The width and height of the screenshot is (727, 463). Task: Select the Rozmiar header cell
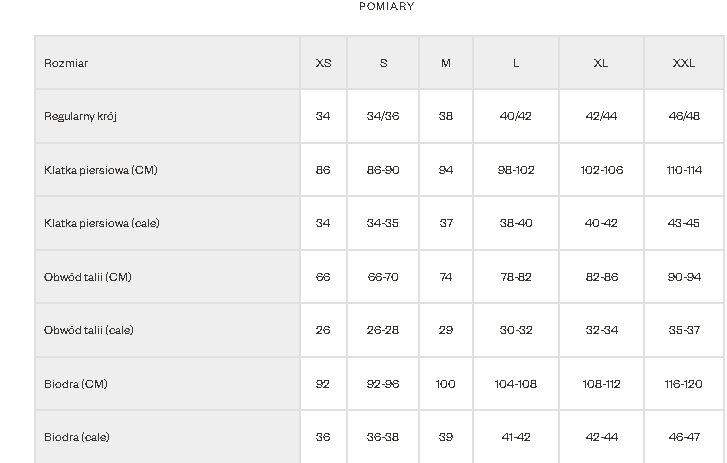66,63
